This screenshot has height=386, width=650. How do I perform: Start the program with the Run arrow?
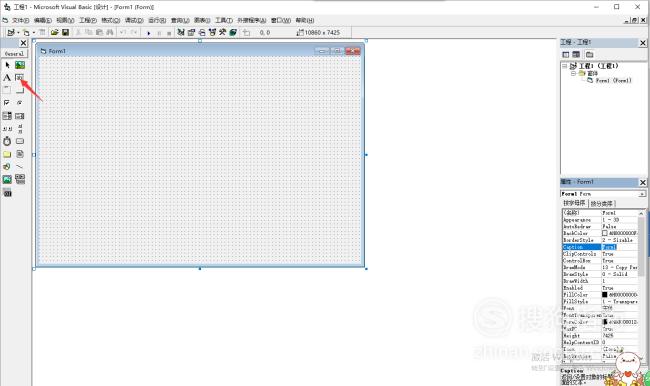click(x=148, y=33)
